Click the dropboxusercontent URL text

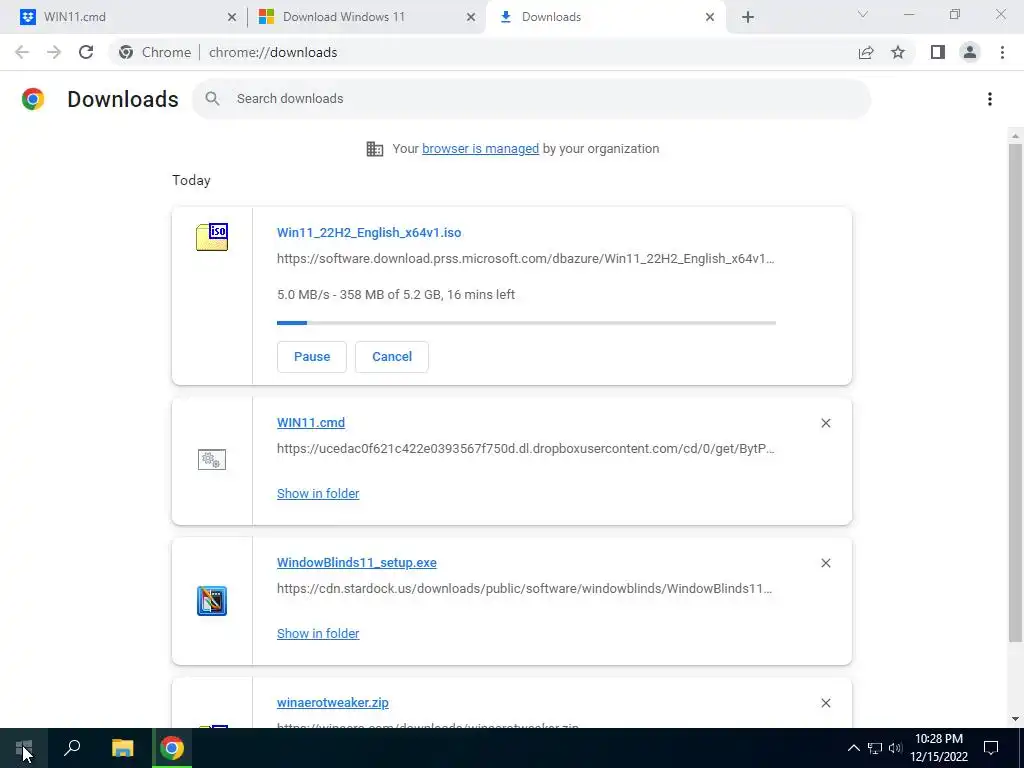526,449
